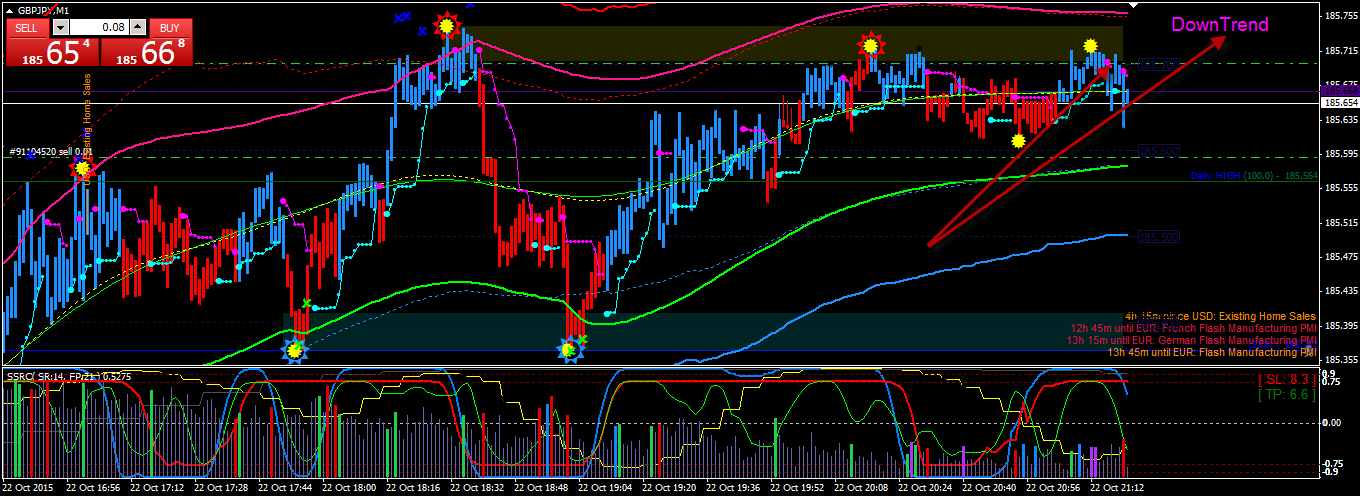This screenshot has width=1360, height=496.
Task: Select the blue-spiked sun signal near 17:44 low
Action: pos(294,350)
